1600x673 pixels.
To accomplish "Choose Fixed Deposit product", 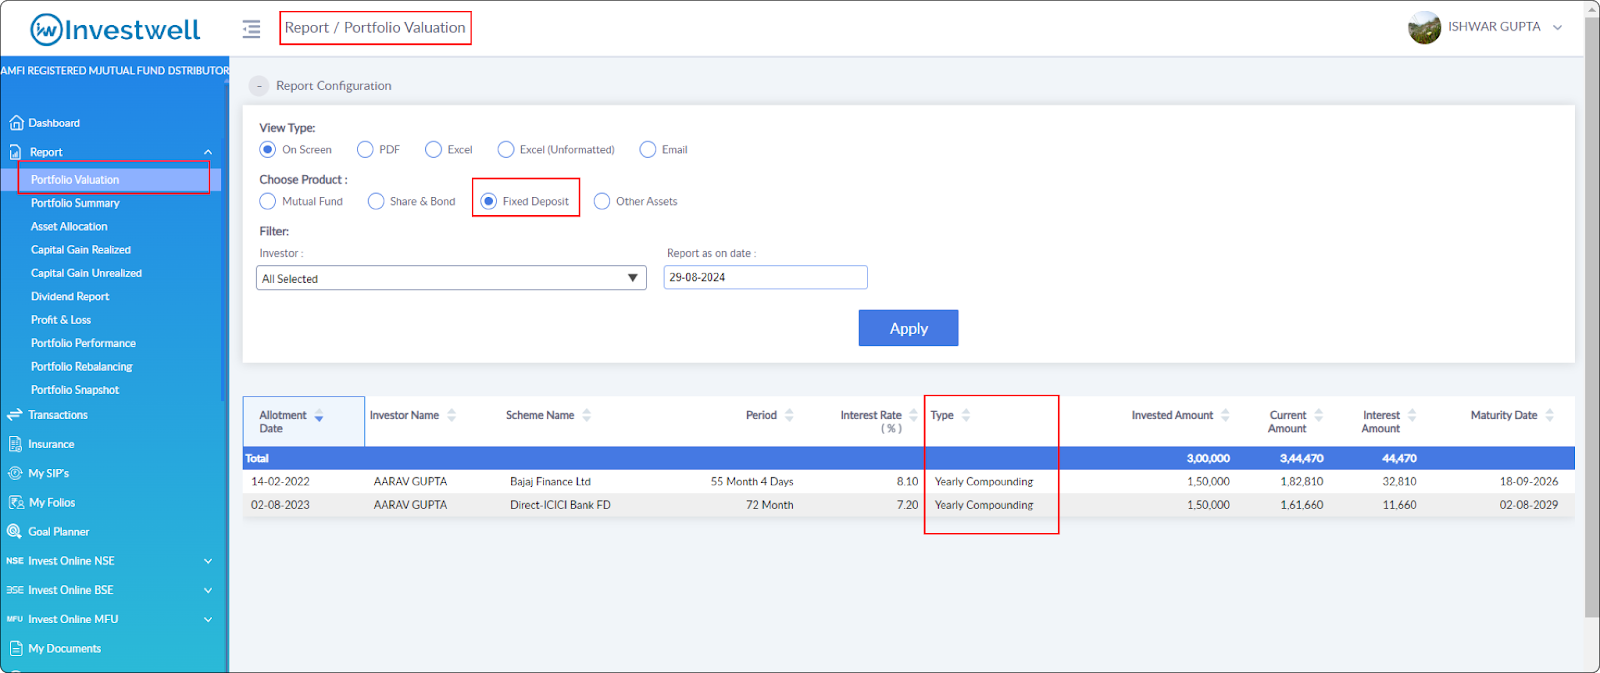I will (x=489, y=201).
